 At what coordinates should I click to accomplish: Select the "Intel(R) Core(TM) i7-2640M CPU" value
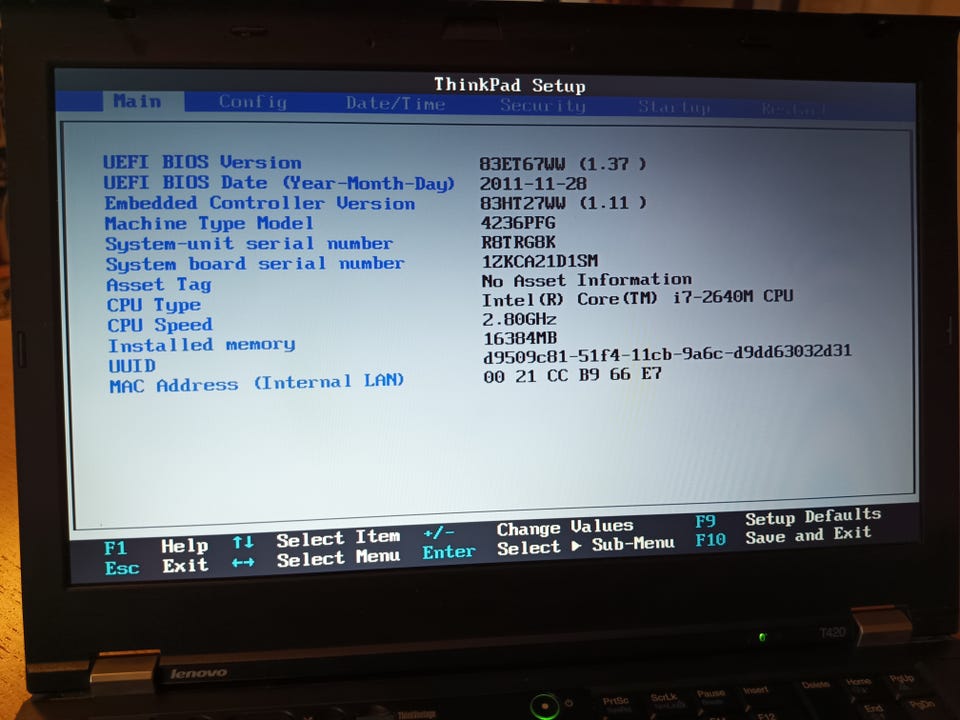point(637,298)
